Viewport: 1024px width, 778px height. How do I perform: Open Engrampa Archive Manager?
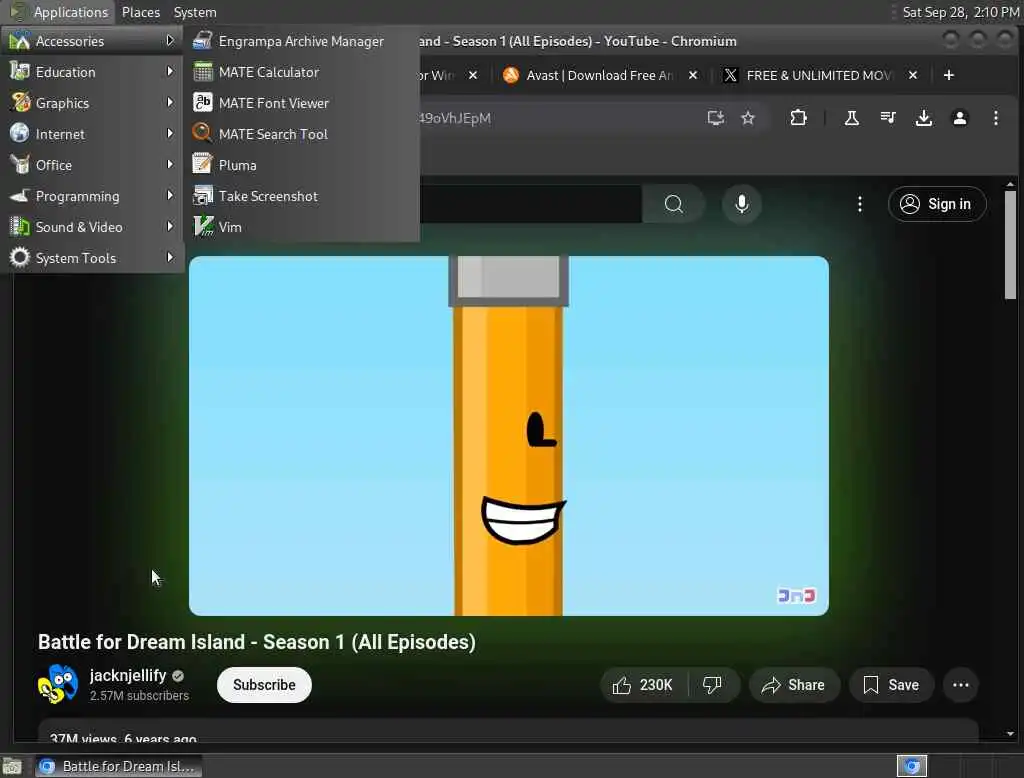click(301, 41)
